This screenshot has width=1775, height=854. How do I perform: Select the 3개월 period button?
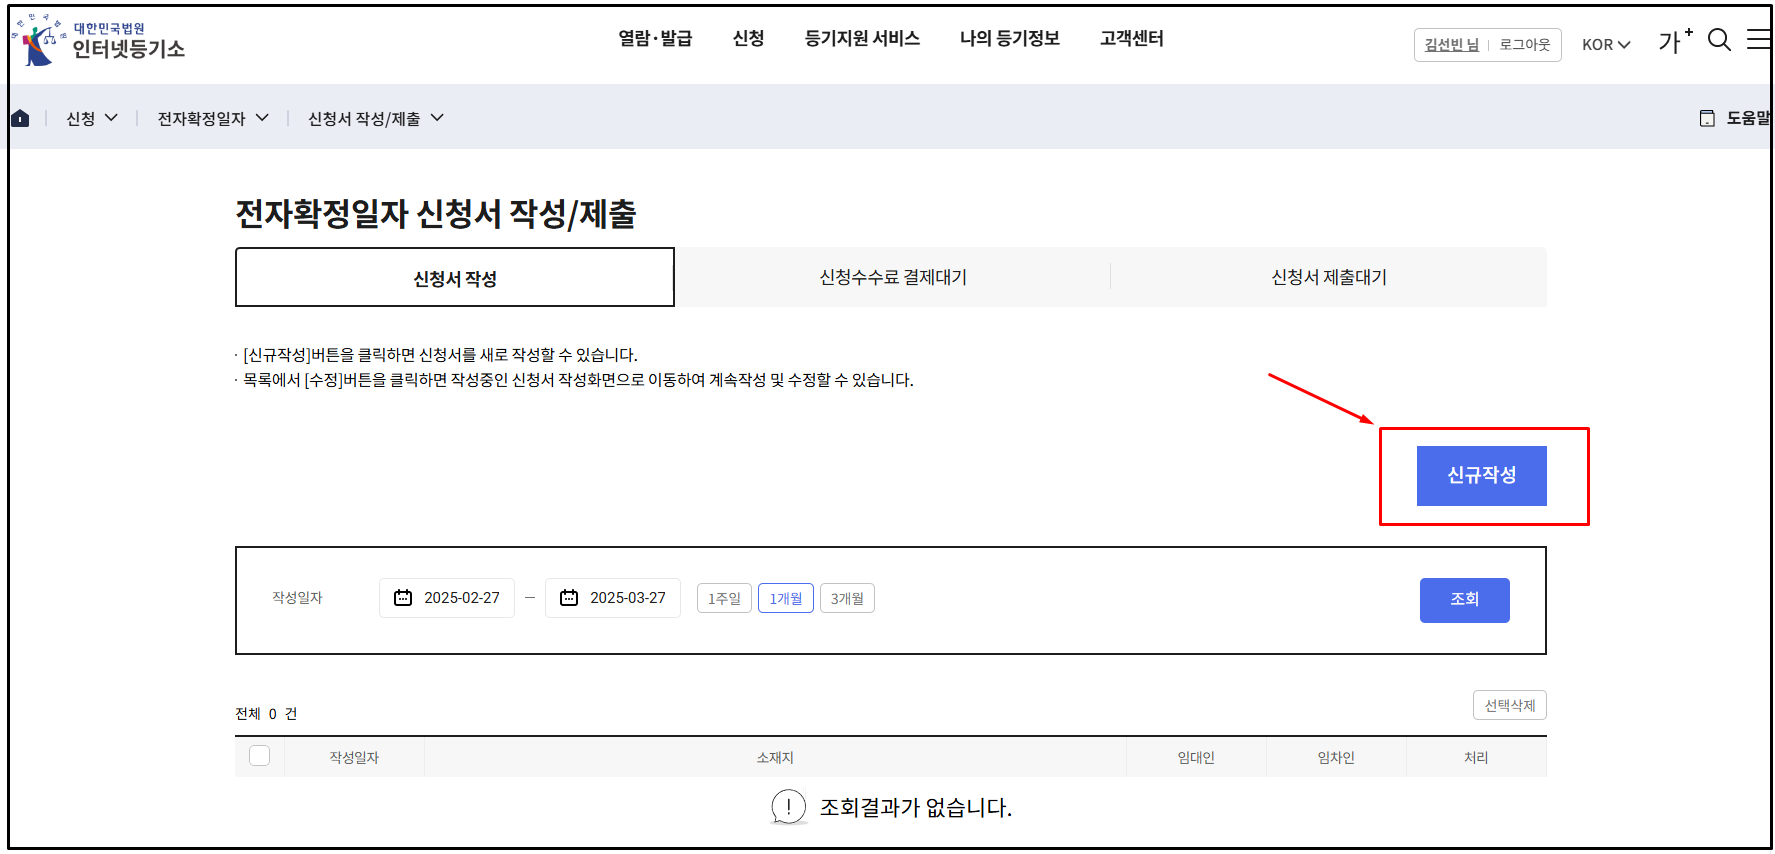(847, 598)
